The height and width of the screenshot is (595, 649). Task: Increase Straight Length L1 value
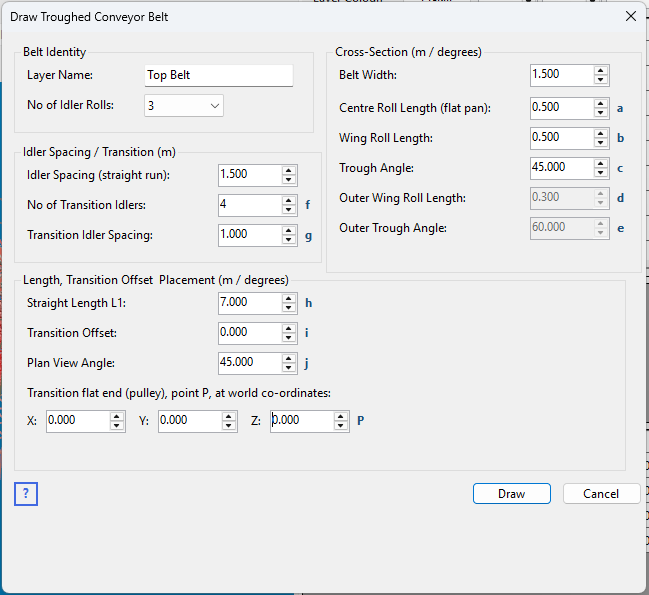289,298
